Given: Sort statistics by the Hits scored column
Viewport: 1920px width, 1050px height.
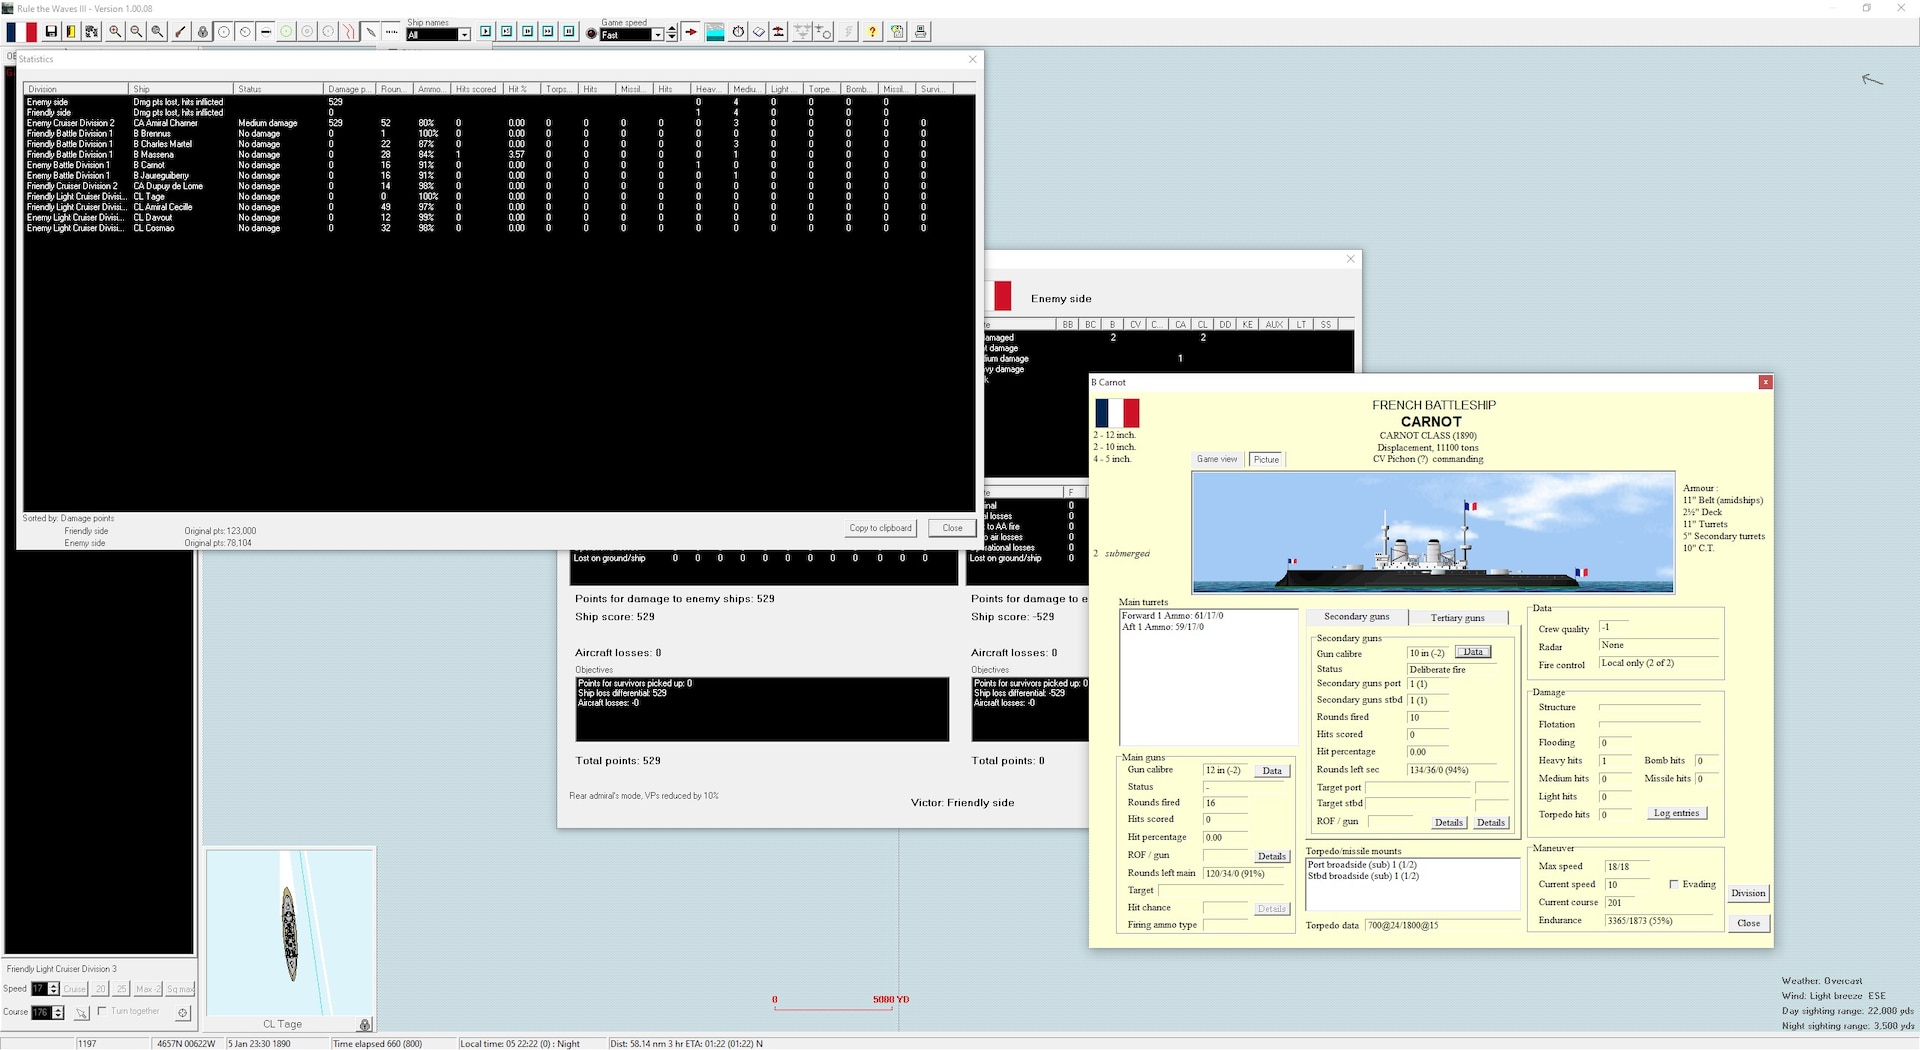Looking at the screenshot, I should pyautogui.click(x=478, y=89).
